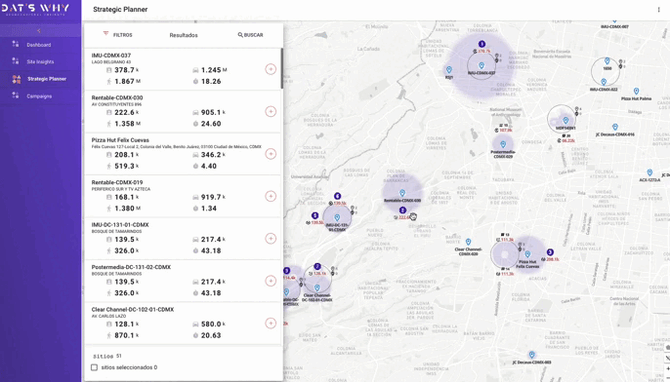670x382 pixels.
Task: Open the three-dot menu in the header
Action: (x=658, y=10)
